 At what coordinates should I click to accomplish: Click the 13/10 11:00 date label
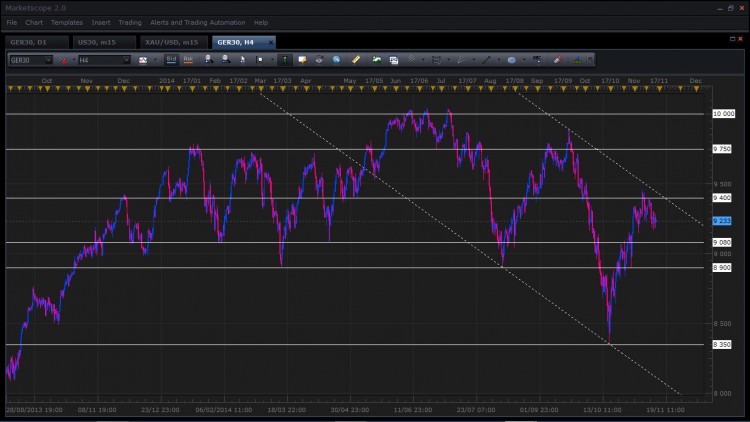[602, 410]
